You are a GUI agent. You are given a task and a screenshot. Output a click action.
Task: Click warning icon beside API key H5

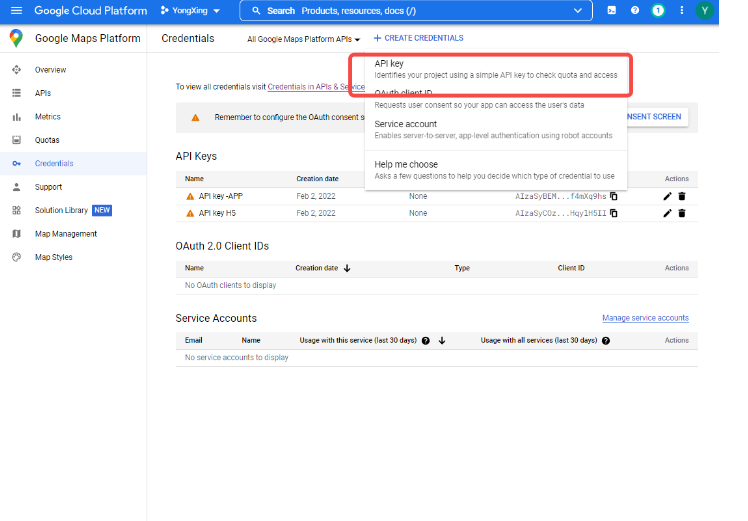[x=190, y=213]
